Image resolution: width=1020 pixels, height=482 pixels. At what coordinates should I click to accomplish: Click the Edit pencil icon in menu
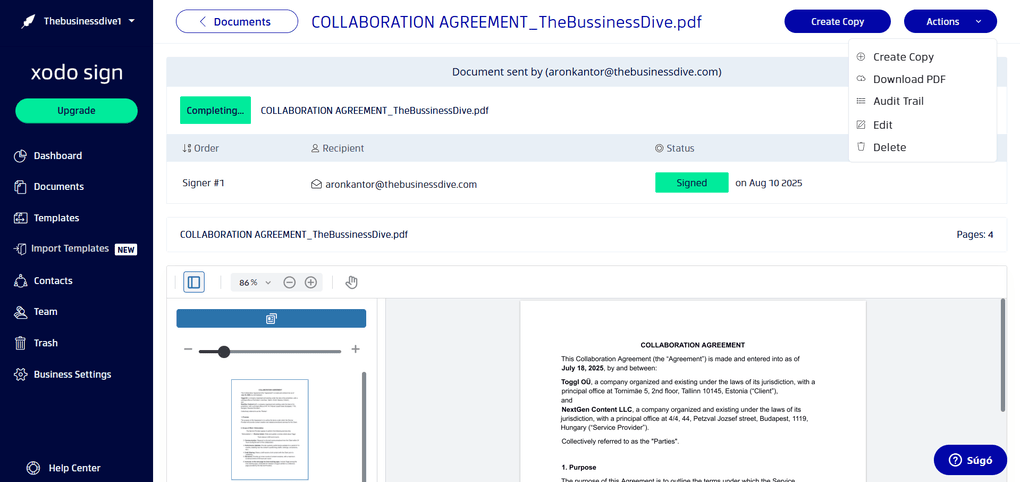pyautogui.click(x=861, y=124)
